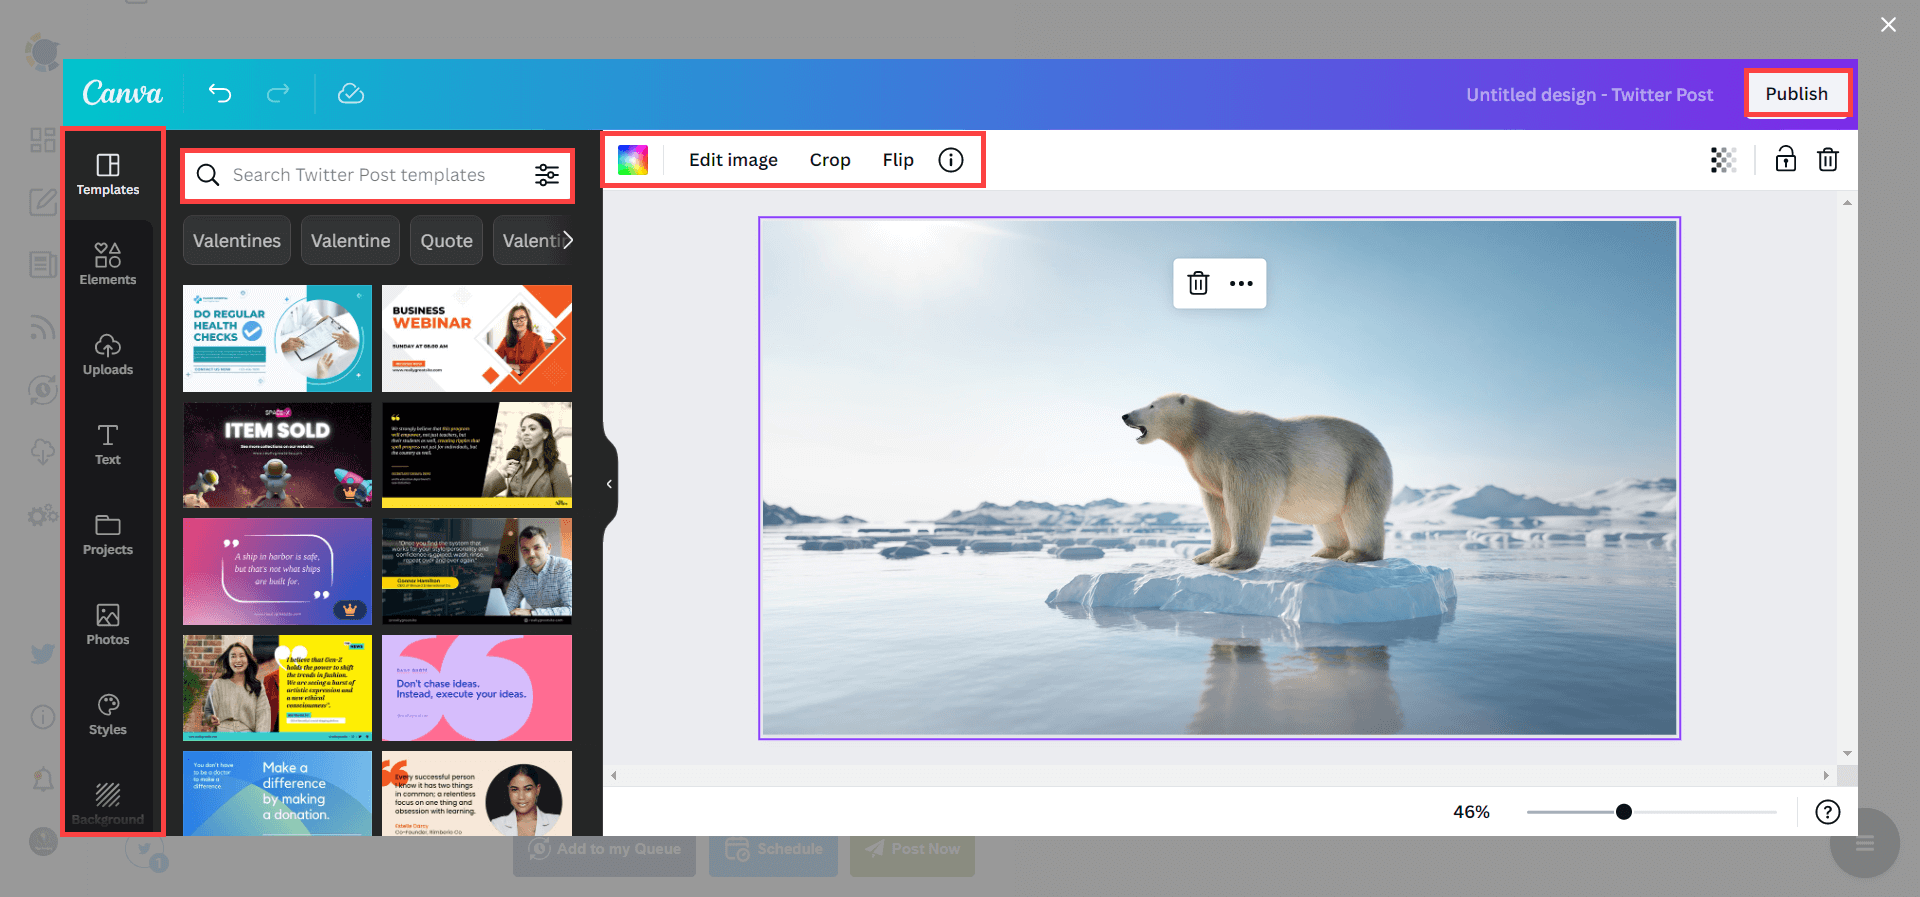
Task: Choose the Do Regular Health Checks template
Action: [x=277, y=338]
